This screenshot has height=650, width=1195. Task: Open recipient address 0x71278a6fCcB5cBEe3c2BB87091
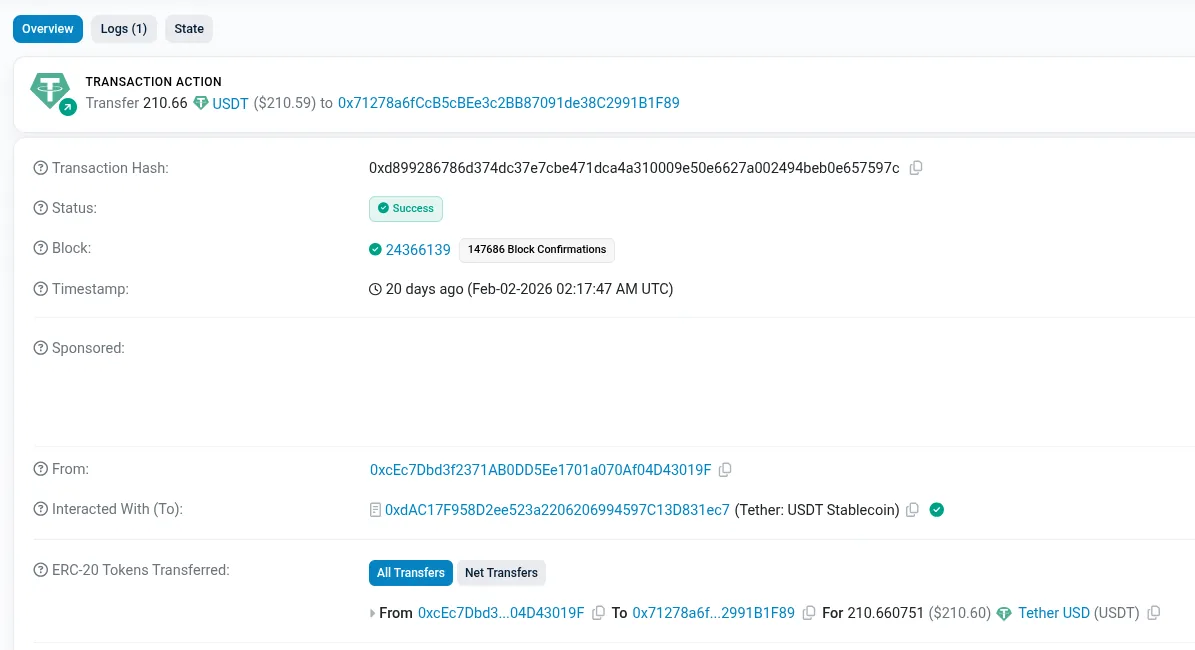click(x=507, y=103)
